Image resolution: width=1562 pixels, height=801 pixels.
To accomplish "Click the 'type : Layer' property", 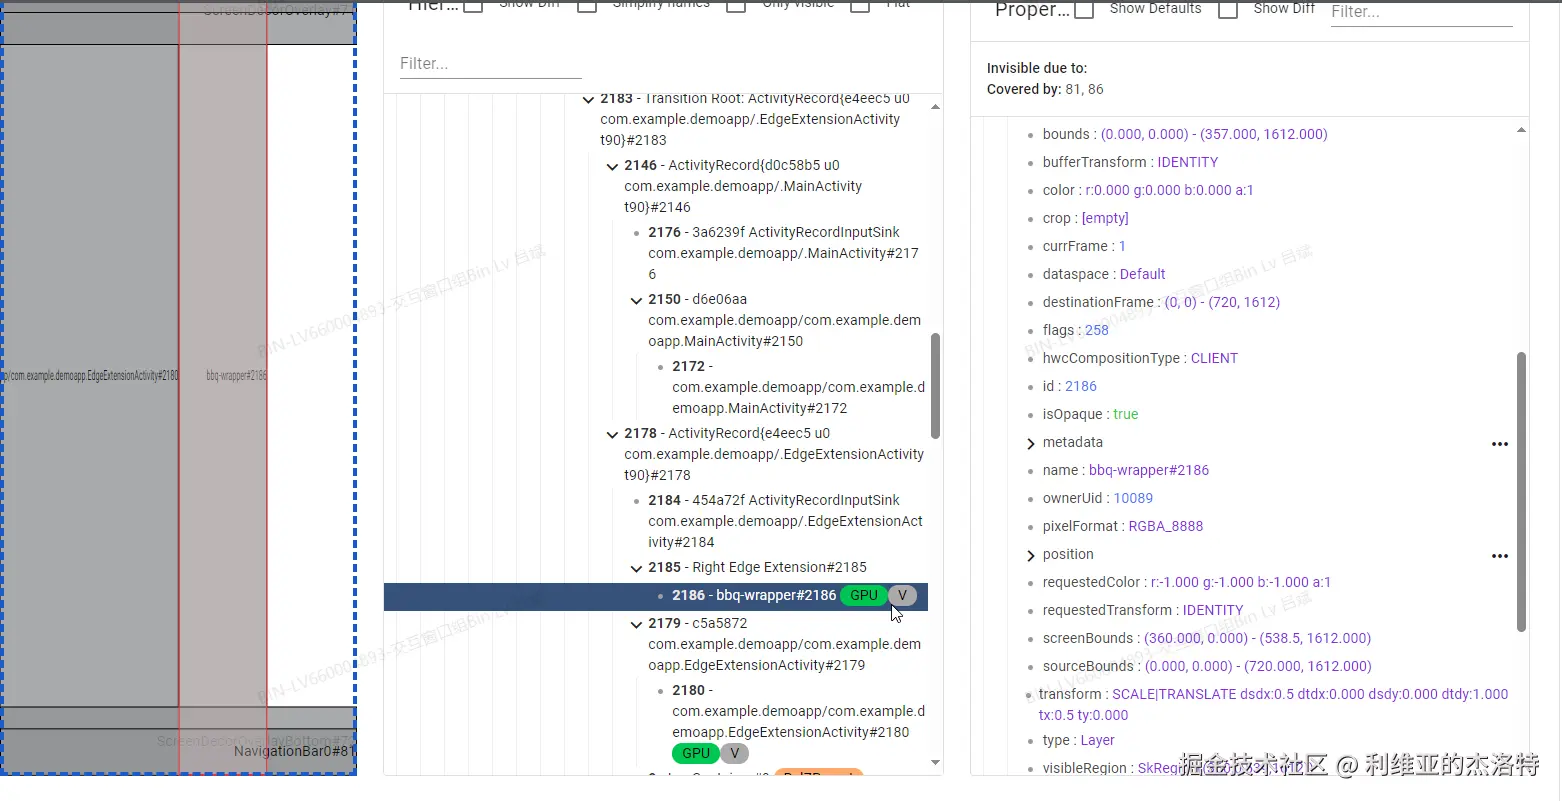I will (x=1078, y=740).
